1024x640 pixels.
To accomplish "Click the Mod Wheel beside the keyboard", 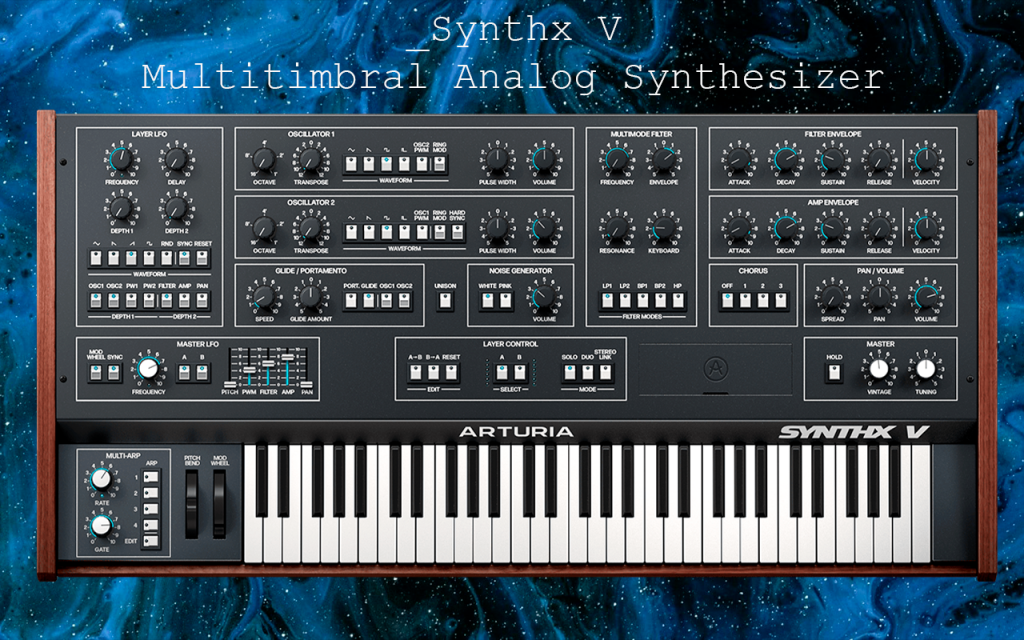I will (x=219, y=504).
